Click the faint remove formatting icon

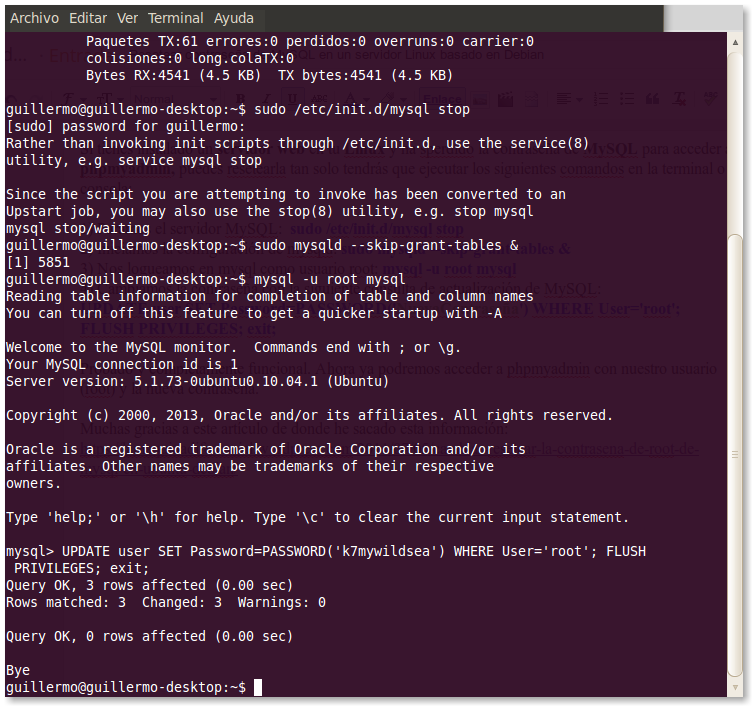(x=678, y=99)
